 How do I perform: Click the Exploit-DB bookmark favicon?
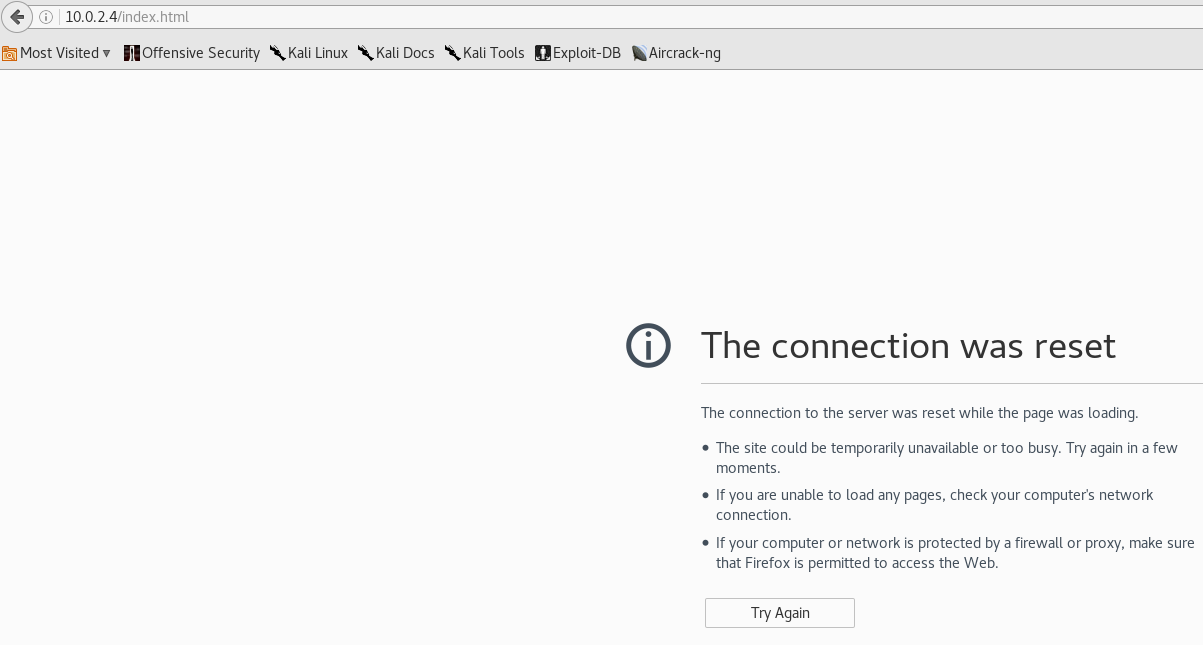(x=542, y=53)
